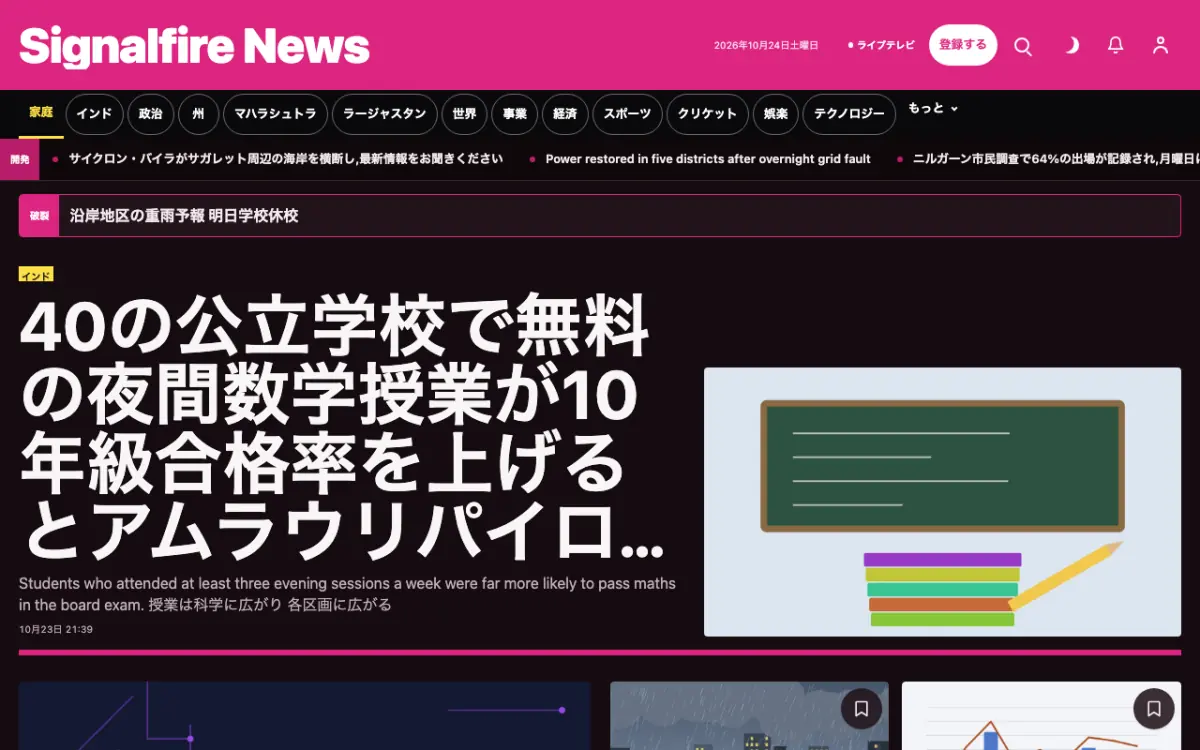Open the search magnifier icon
This screenshot has width=1200, height=750.
(1023, 46)
